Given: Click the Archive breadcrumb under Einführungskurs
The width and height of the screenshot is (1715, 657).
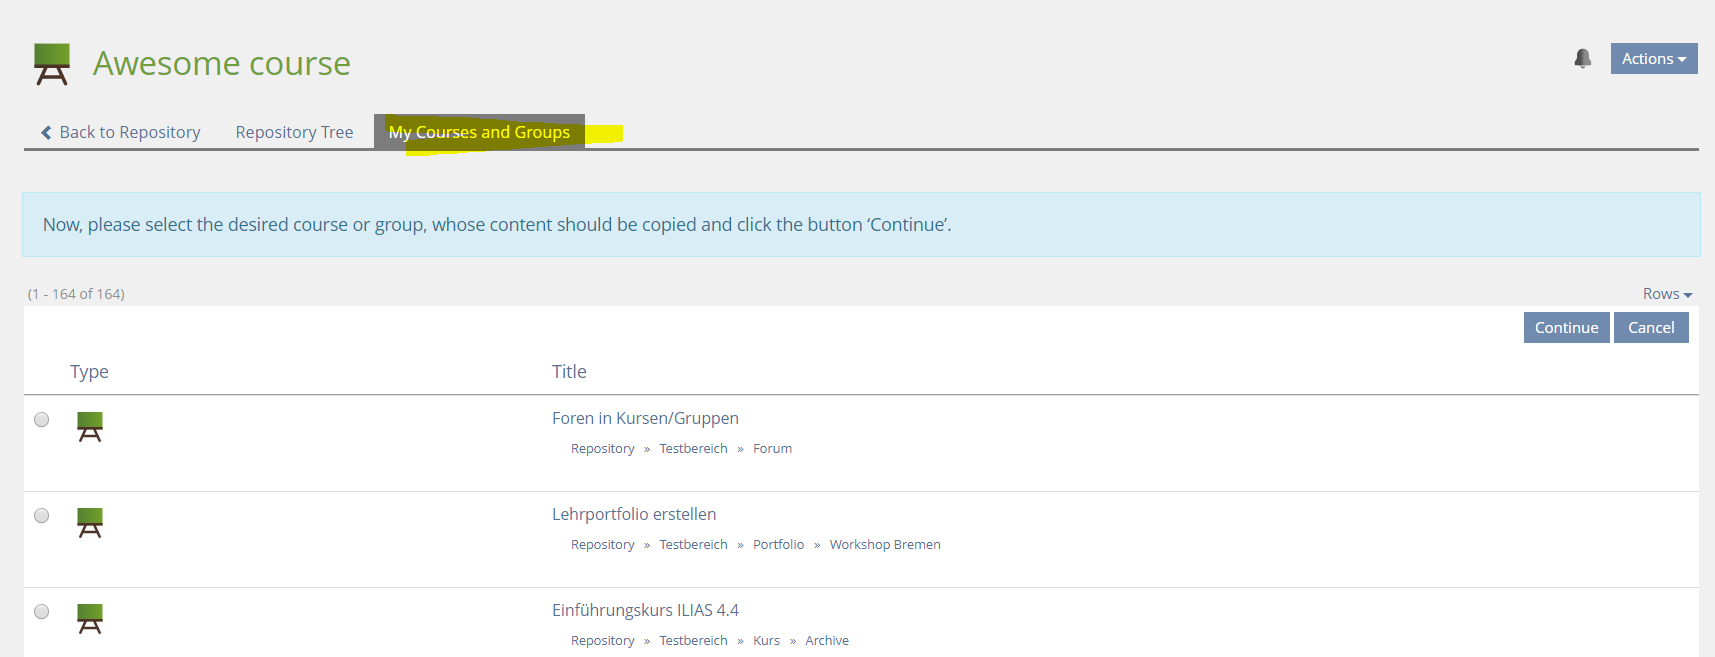Looking at the screenshot, I should pos(826,641).
